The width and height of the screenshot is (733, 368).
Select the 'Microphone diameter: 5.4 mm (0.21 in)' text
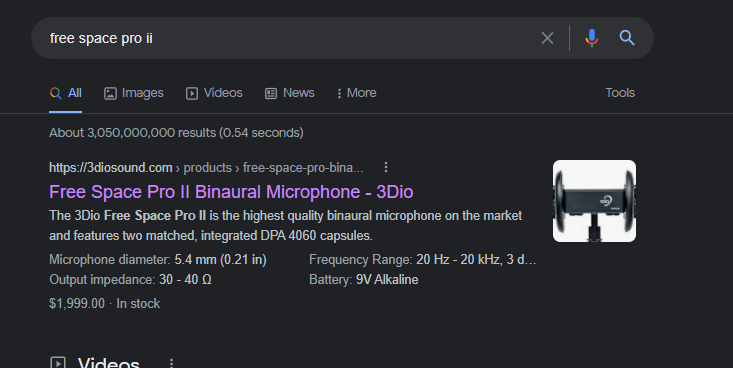[x=158, y=260]
